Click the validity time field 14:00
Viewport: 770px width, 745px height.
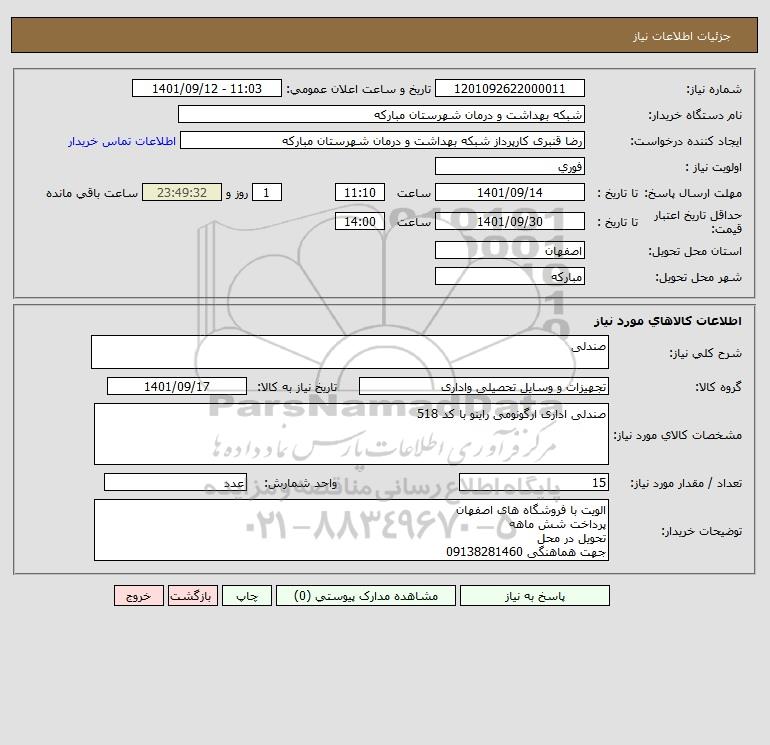pyautogui.click(x=359, y=221)
